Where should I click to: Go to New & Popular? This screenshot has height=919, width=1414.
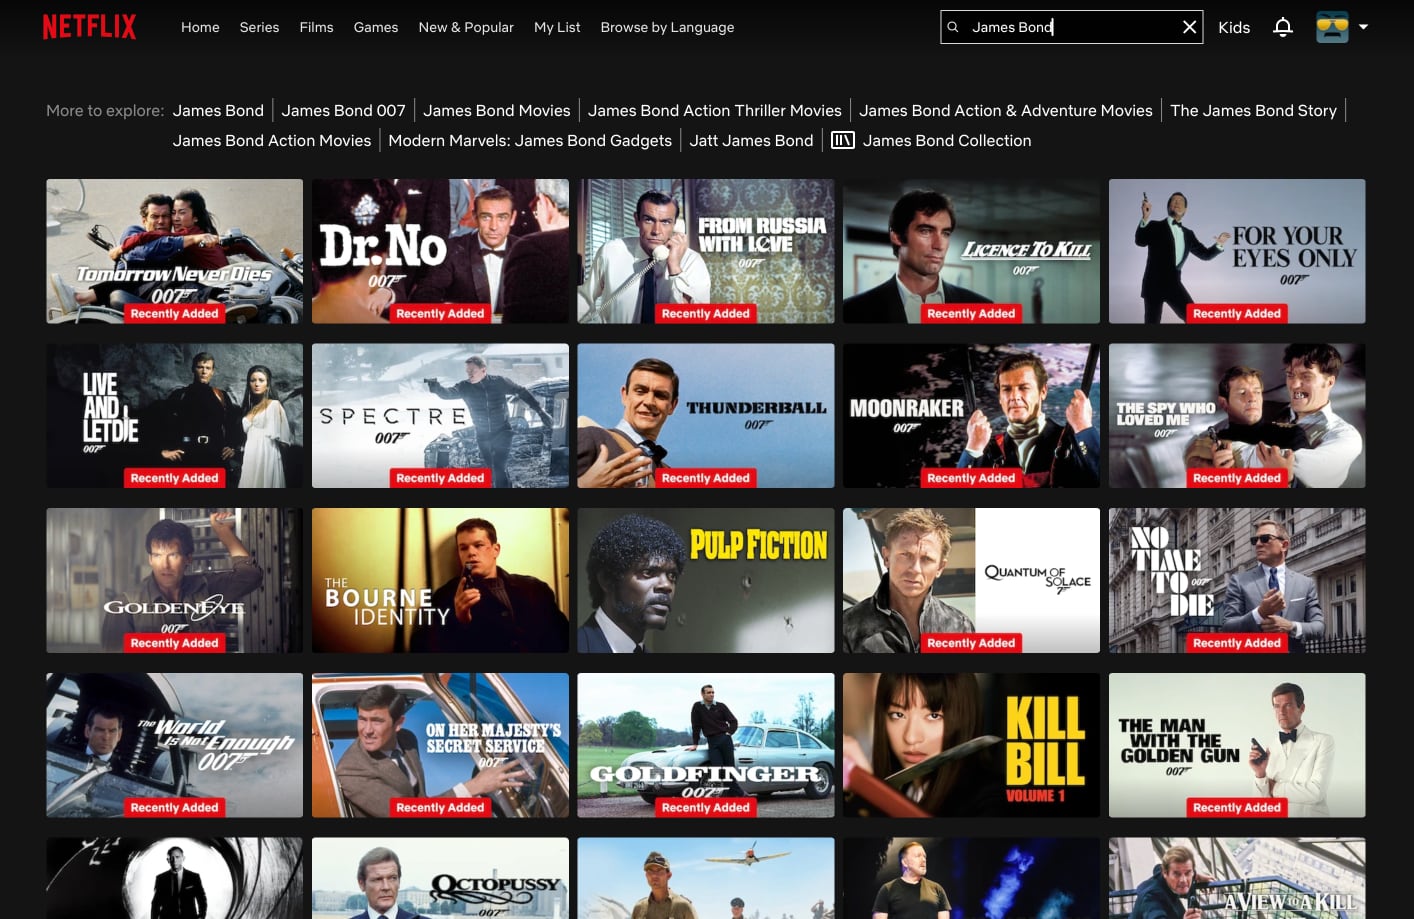[x=466, y=27]
